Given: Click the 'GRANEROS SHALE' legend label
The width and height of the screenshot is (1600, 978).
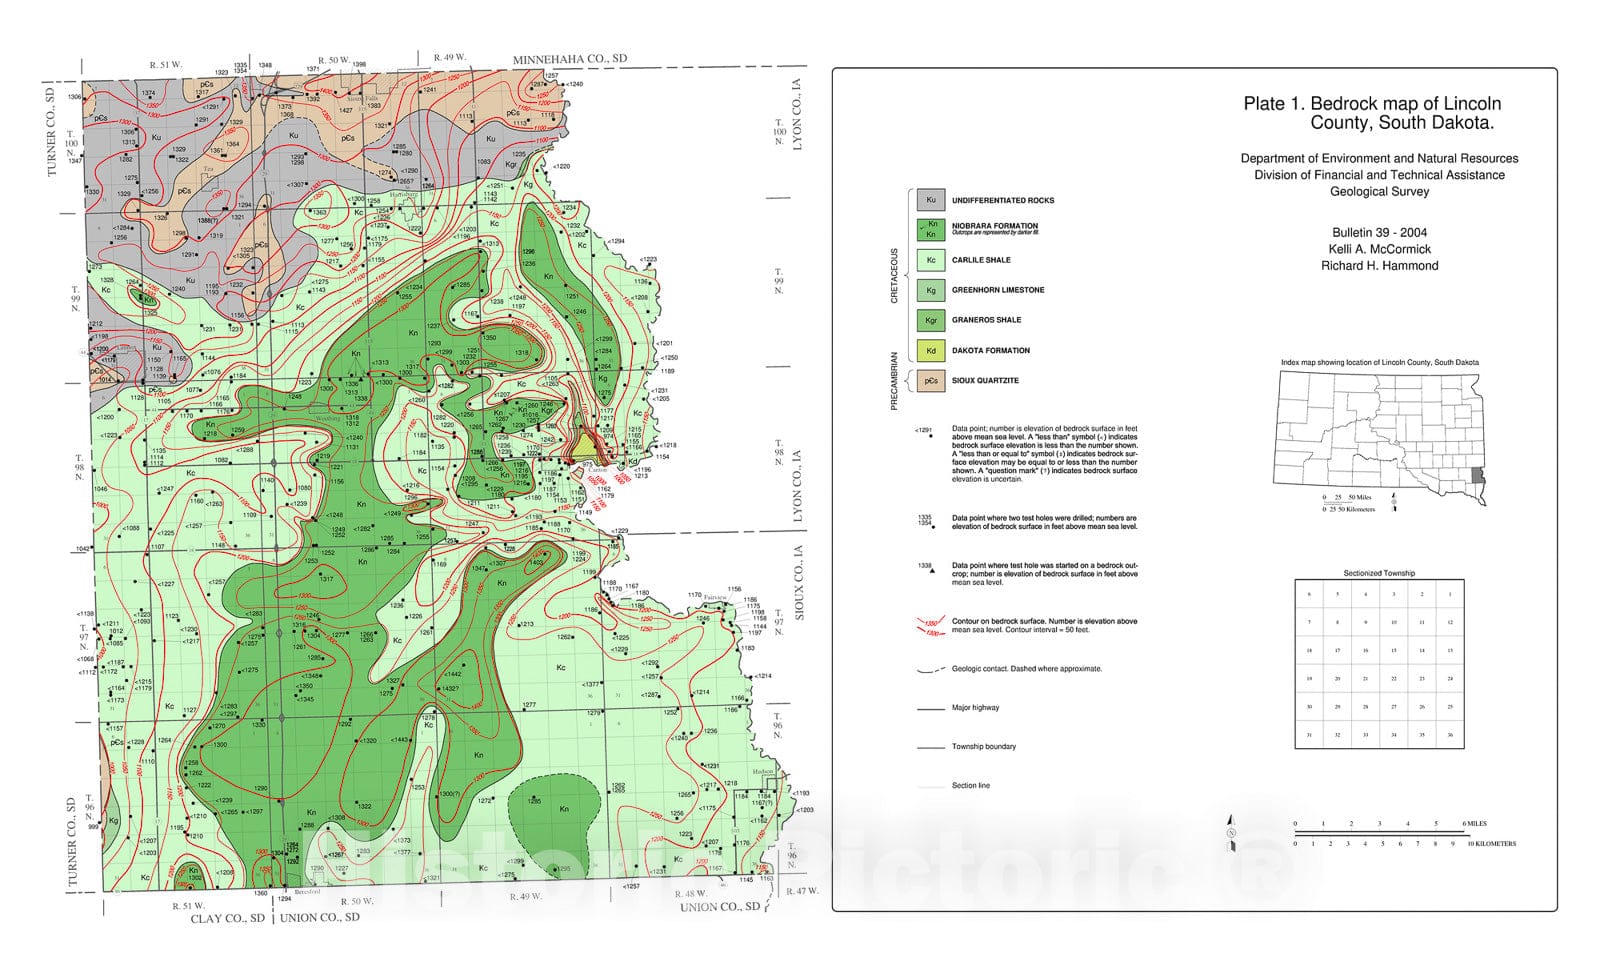Looking at the screenshot, I should [x=987, y=320].
